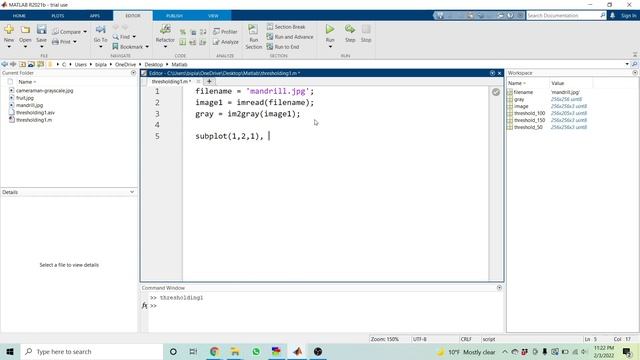Click the MATLAB taskbar icon
This screenshot has height=360, width=640.
[x=298, y=351]
